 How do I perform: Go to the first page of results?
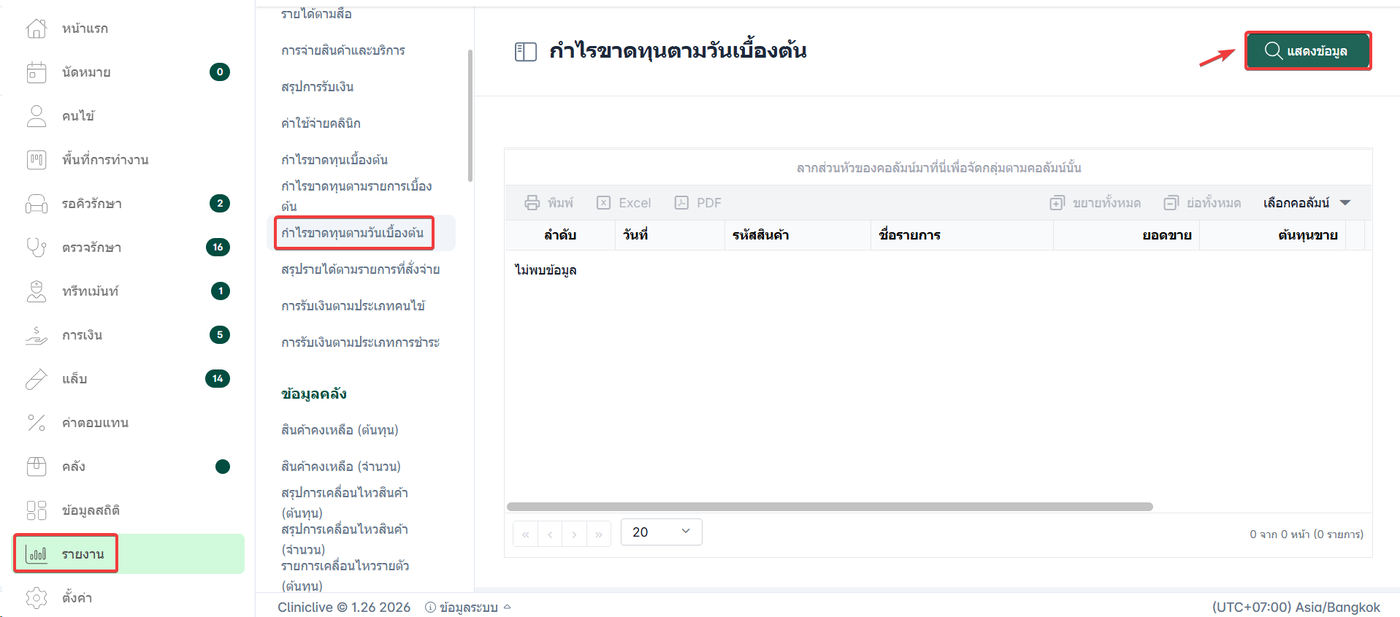526,533
